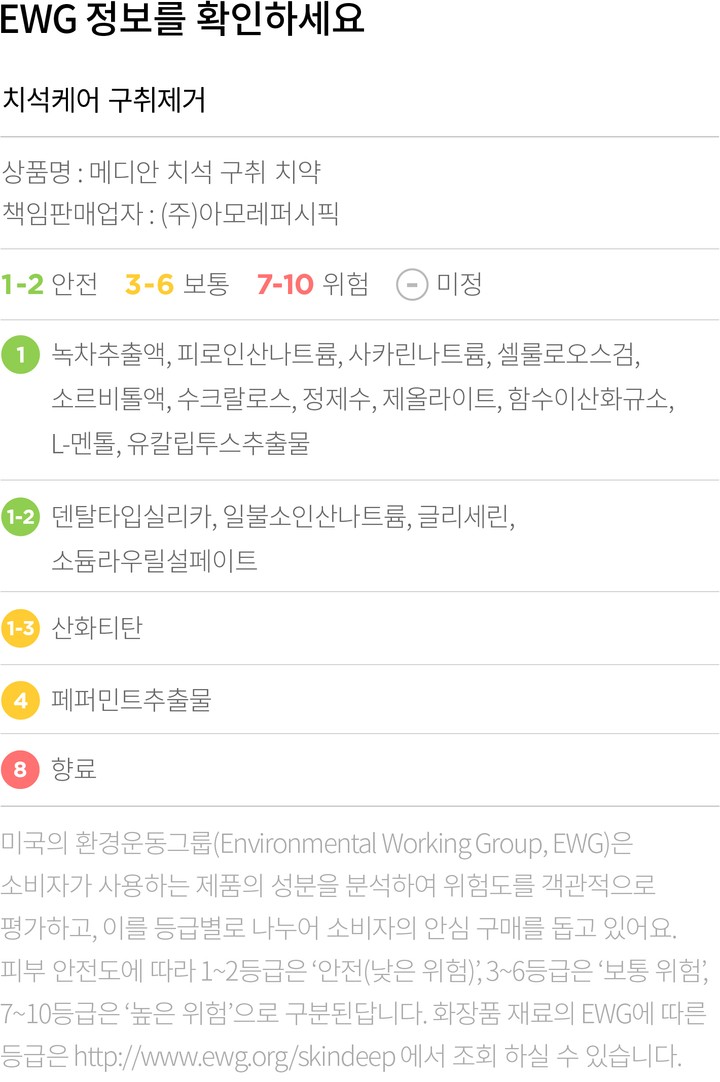
Task: Click the yellow grade 1-3 badge
Action: (21, 628)
